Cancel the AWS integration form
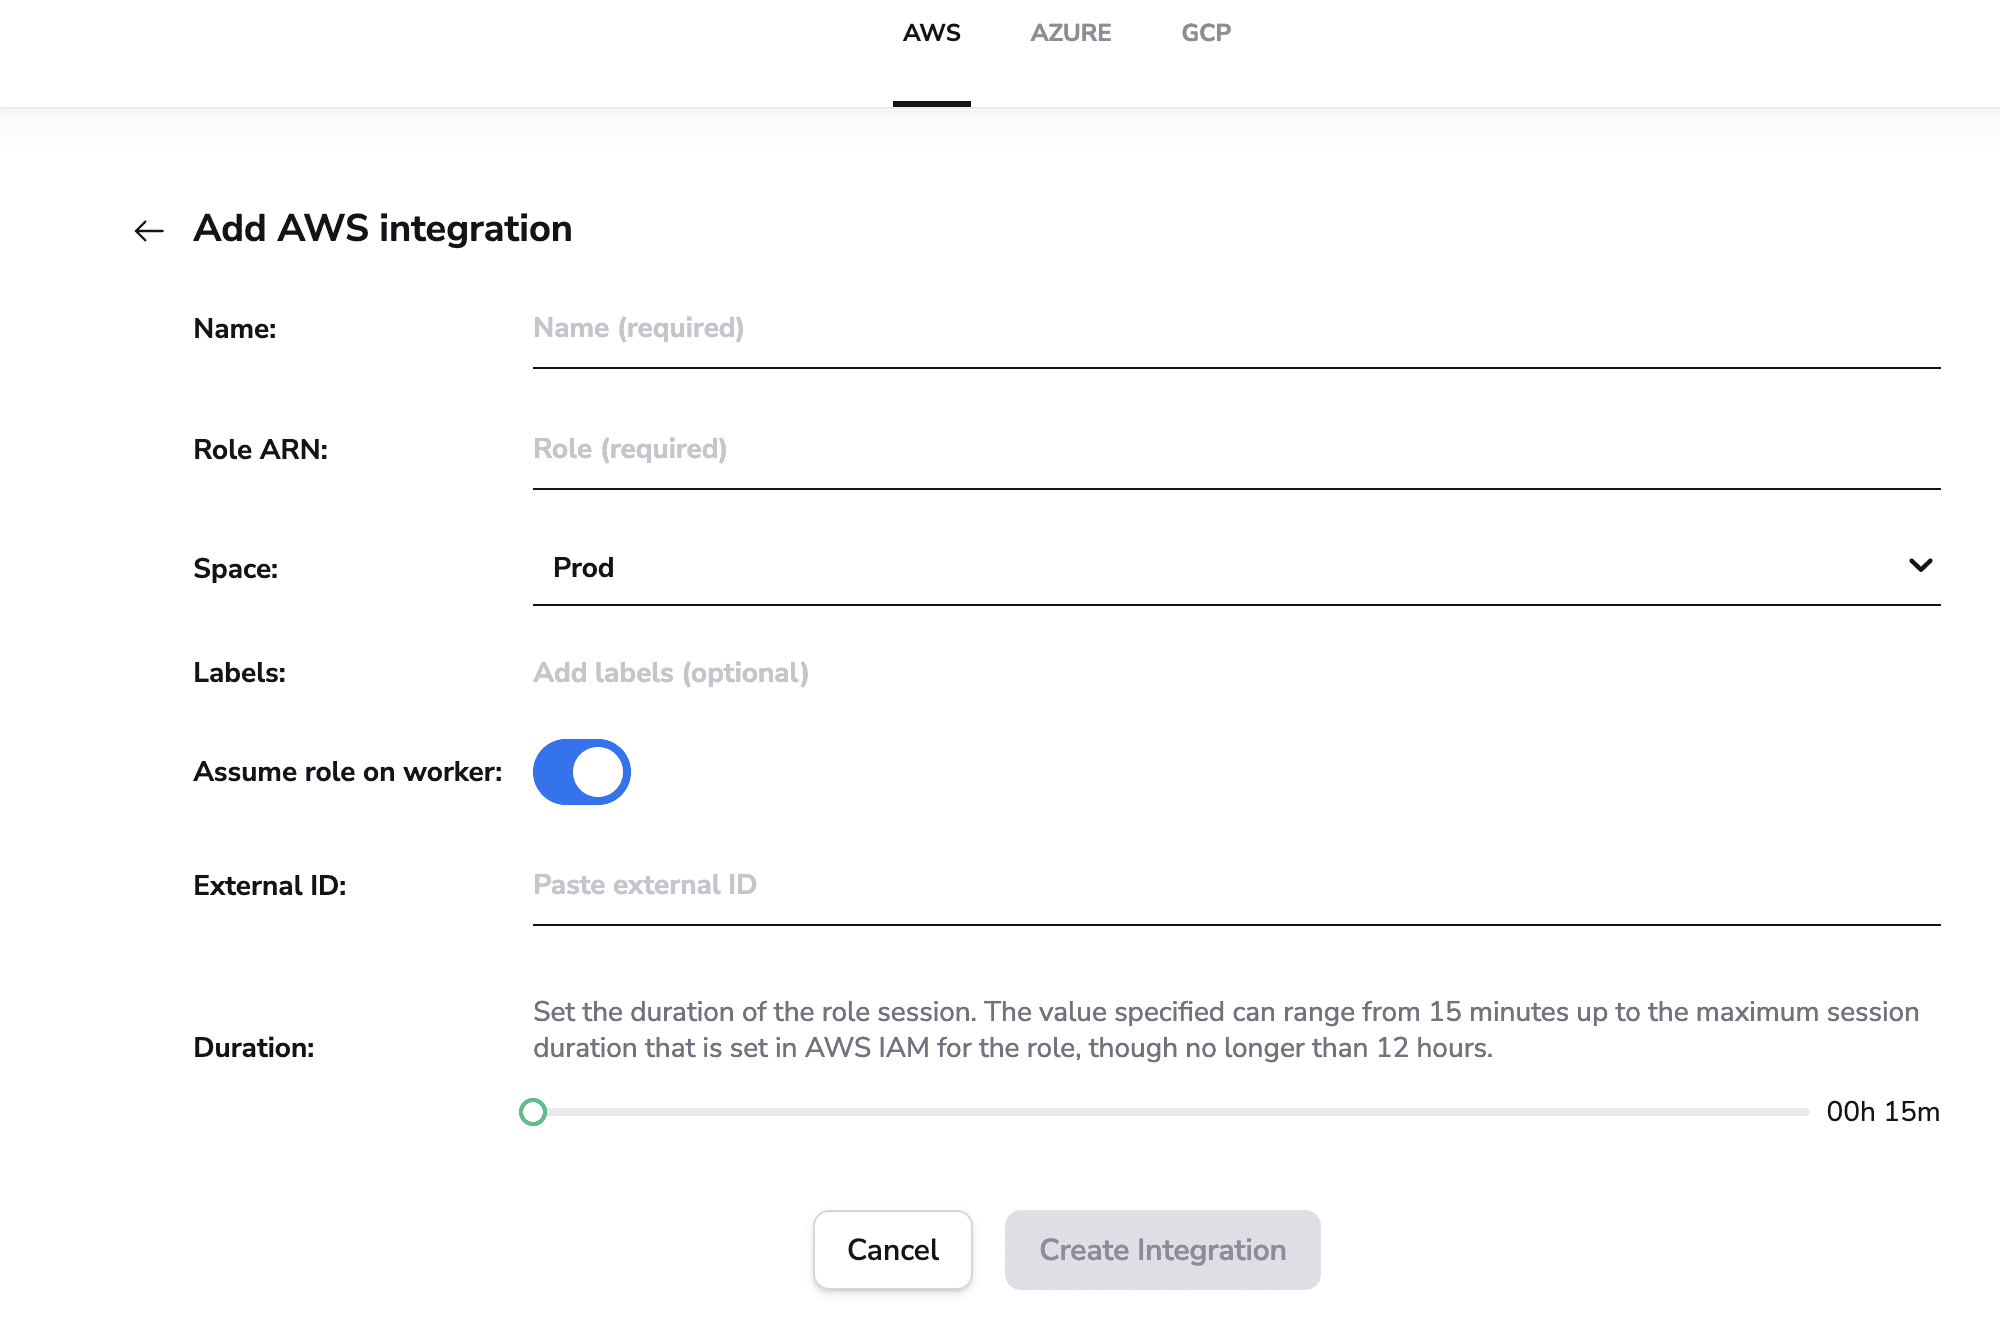Viewport: 2000px width, 1328px height. pos(893,1250)
